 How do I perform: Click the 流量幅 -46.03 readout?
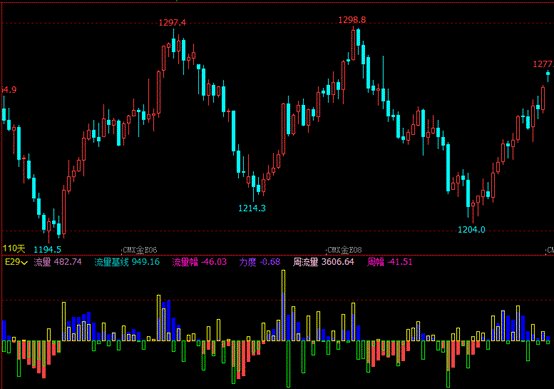click(x=199, y=262)
